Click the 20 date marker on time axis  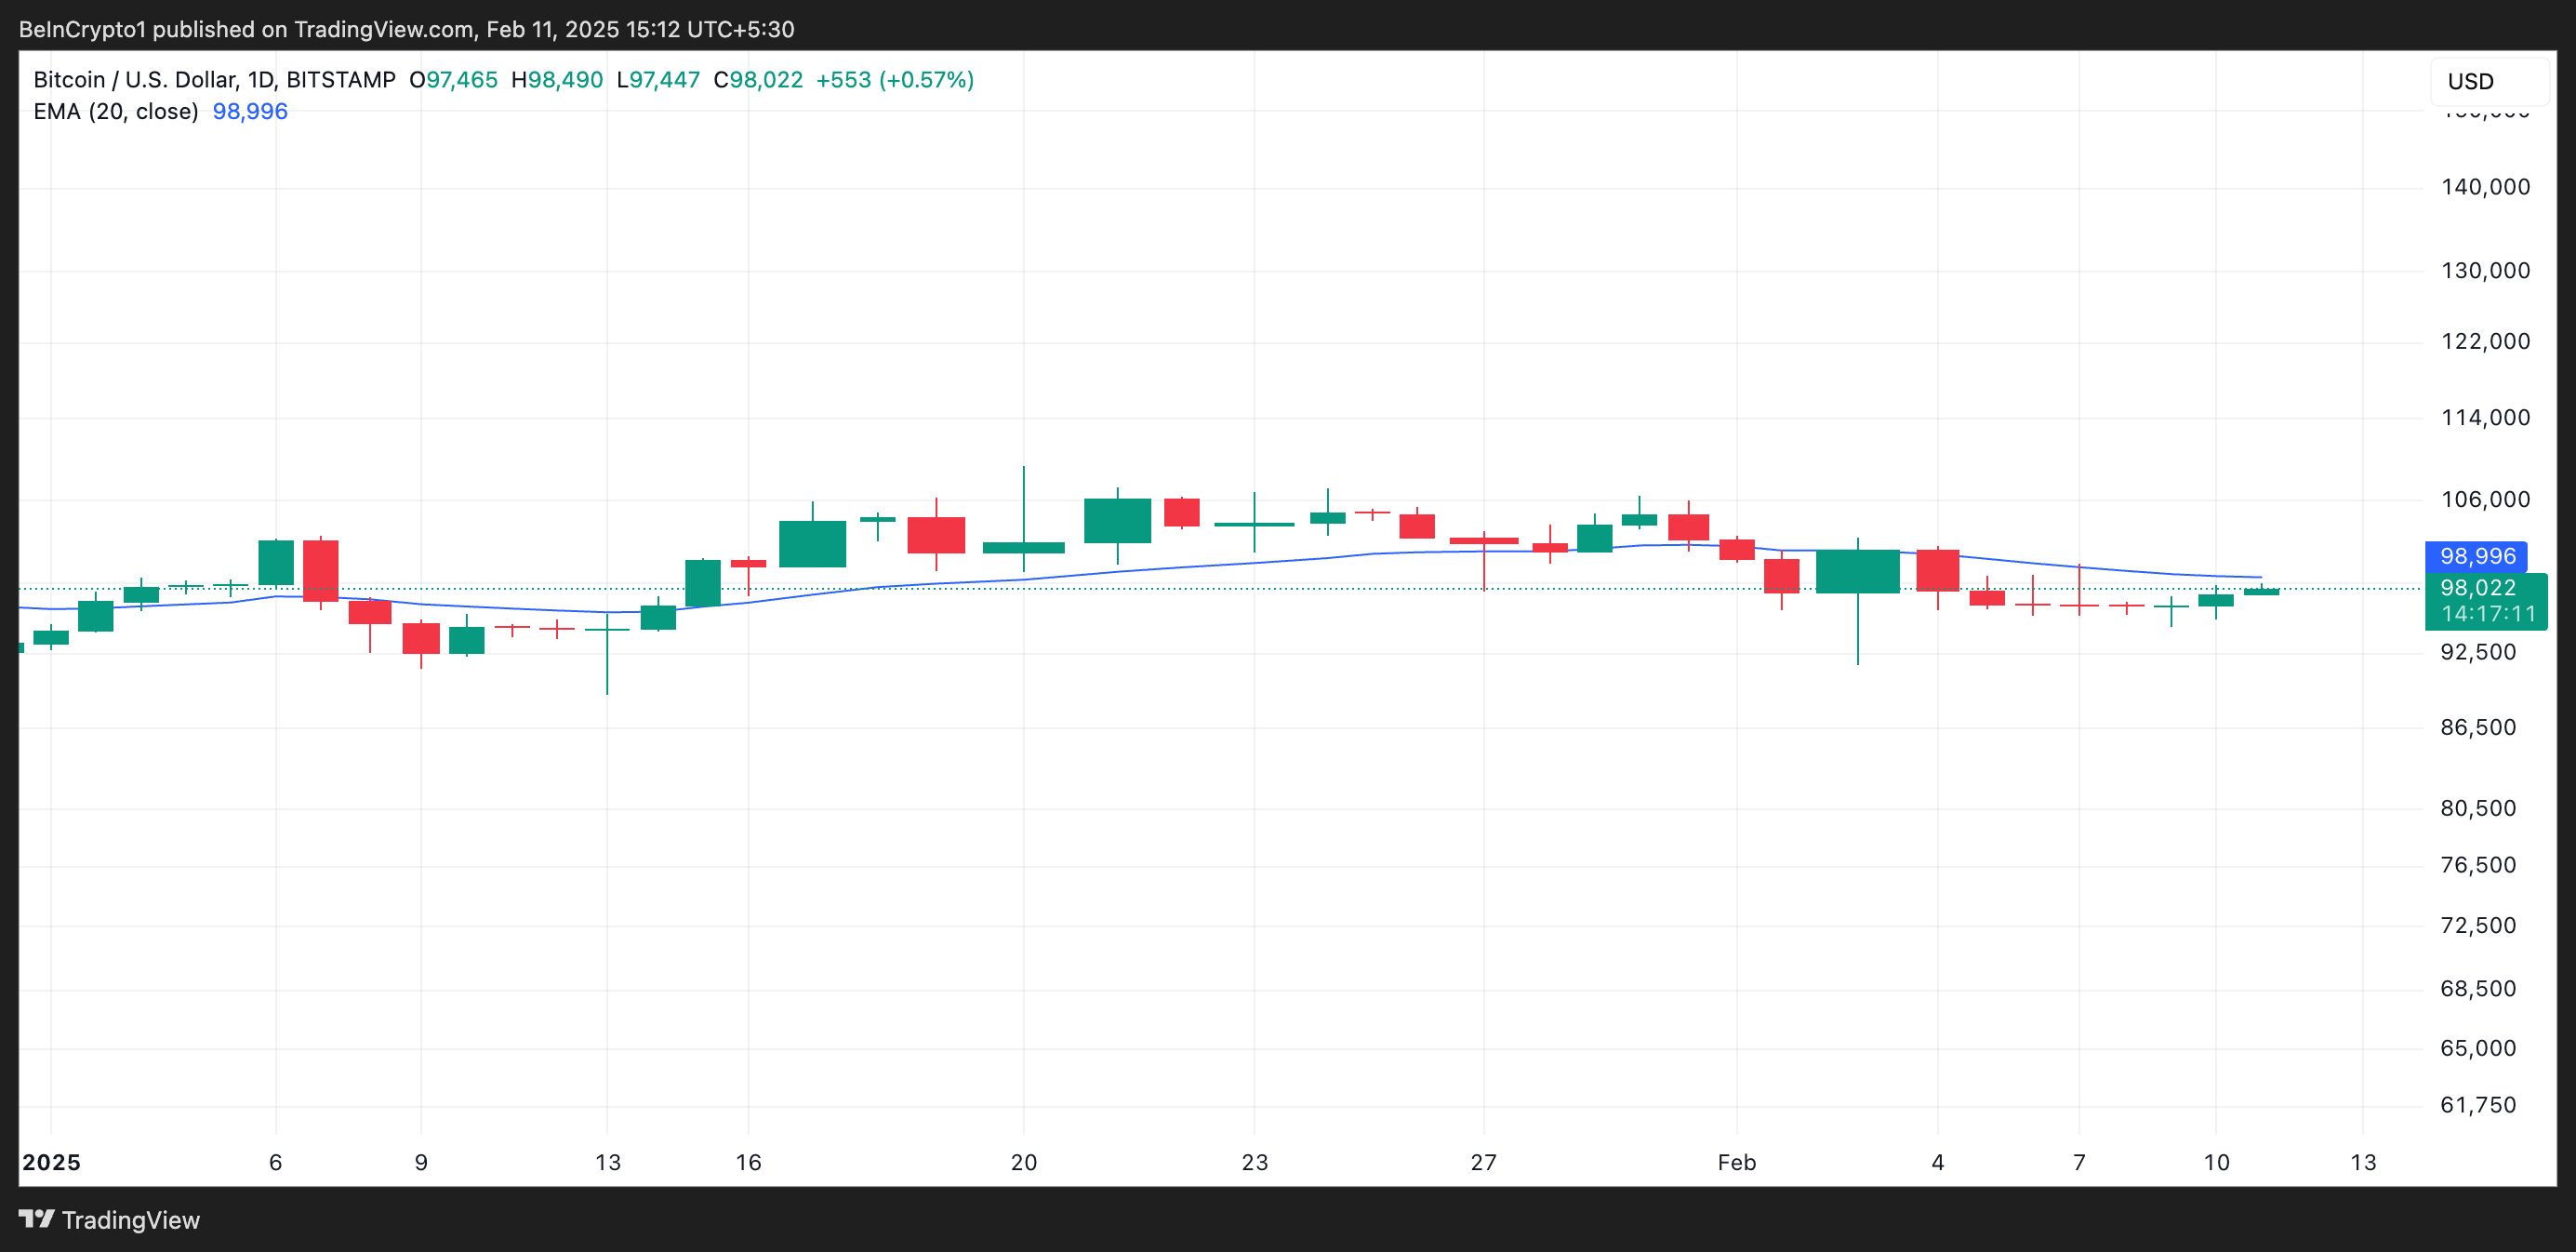point(1023,1162)
